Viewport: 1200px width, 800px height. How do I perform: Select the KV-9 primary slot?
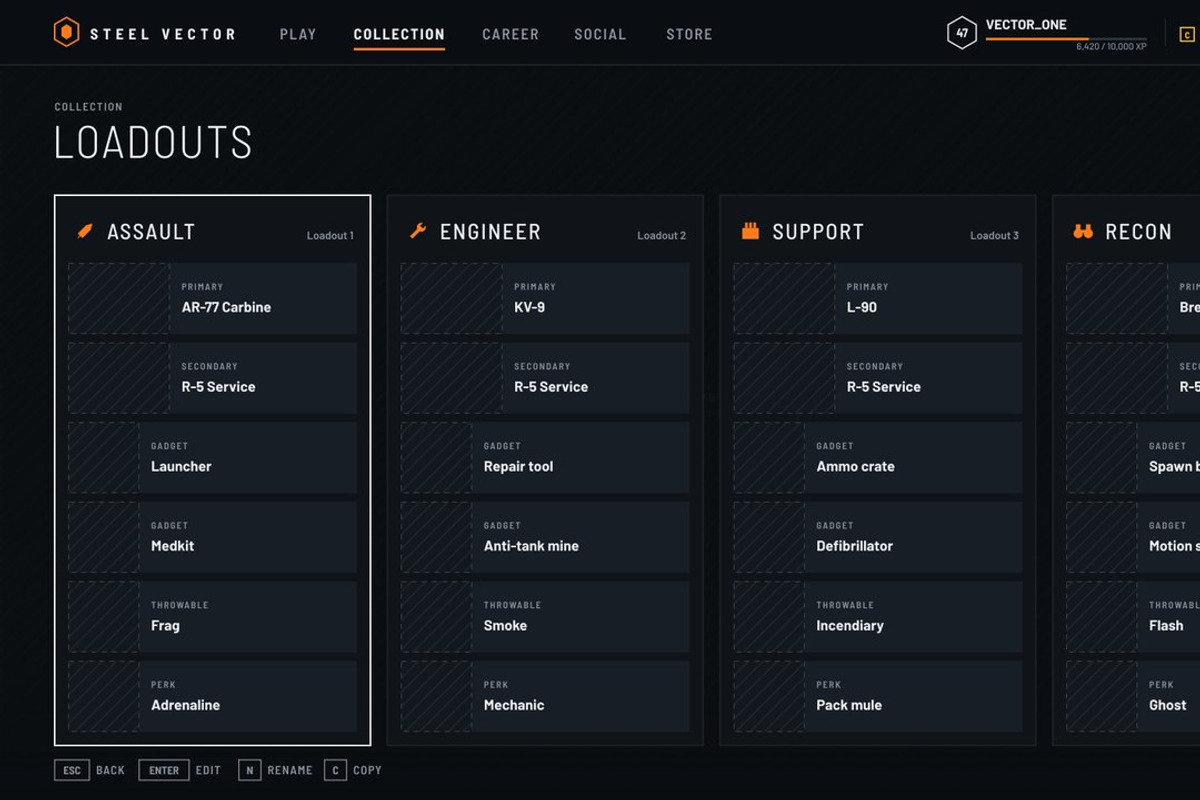point(545,298)
